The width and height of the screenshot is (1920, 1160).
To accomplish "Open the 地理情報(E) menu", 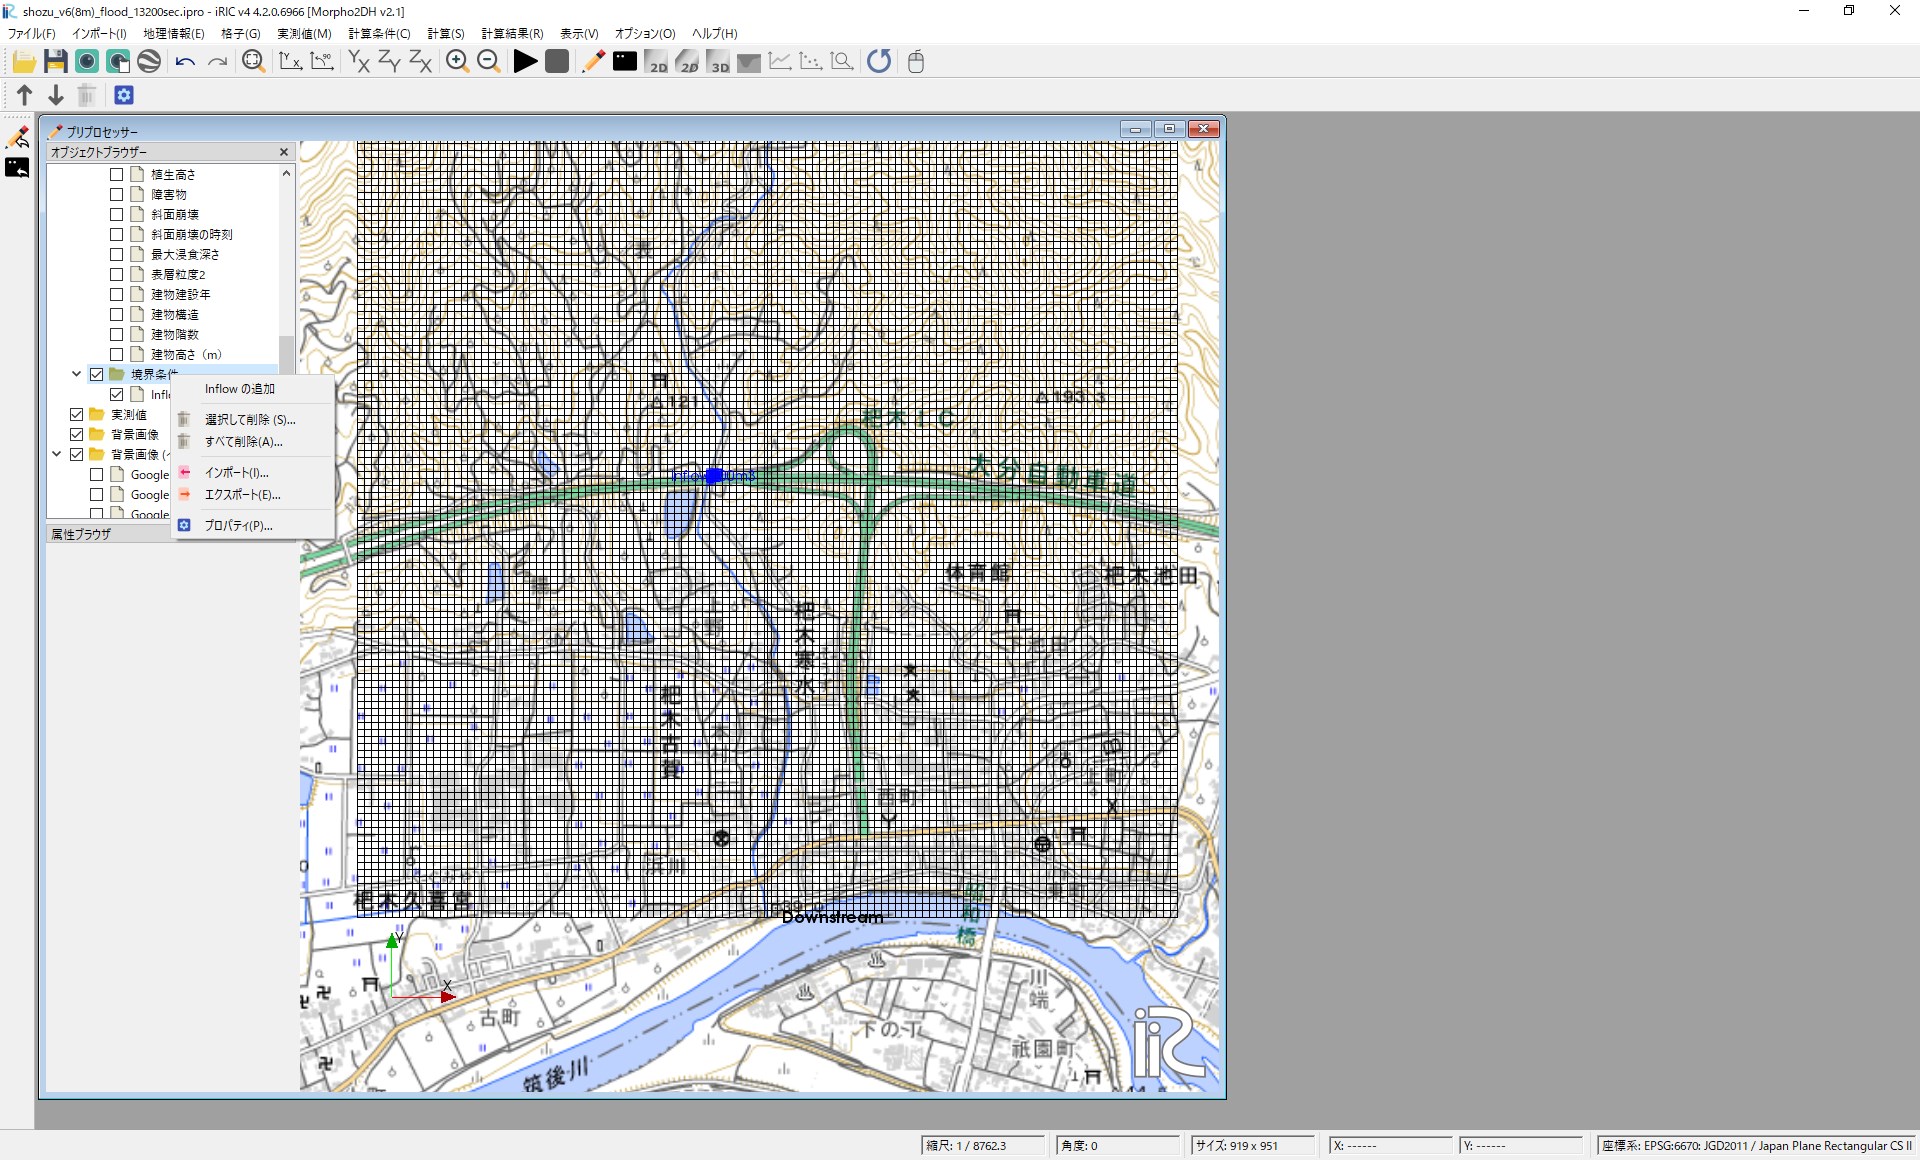I will pyautogui.click(x=173, y=33).
